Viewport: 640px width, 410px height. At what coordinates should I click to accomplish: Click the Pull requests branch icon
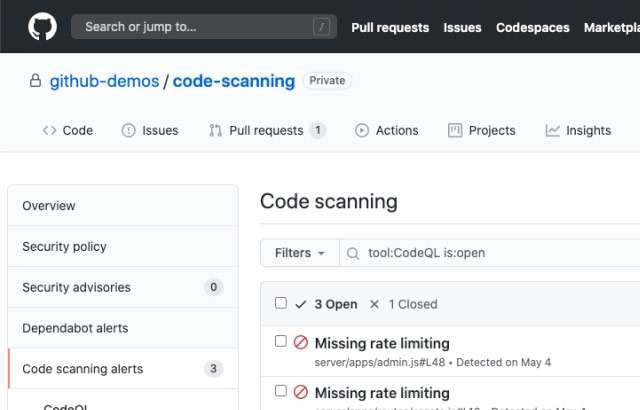tap(215, 130)
